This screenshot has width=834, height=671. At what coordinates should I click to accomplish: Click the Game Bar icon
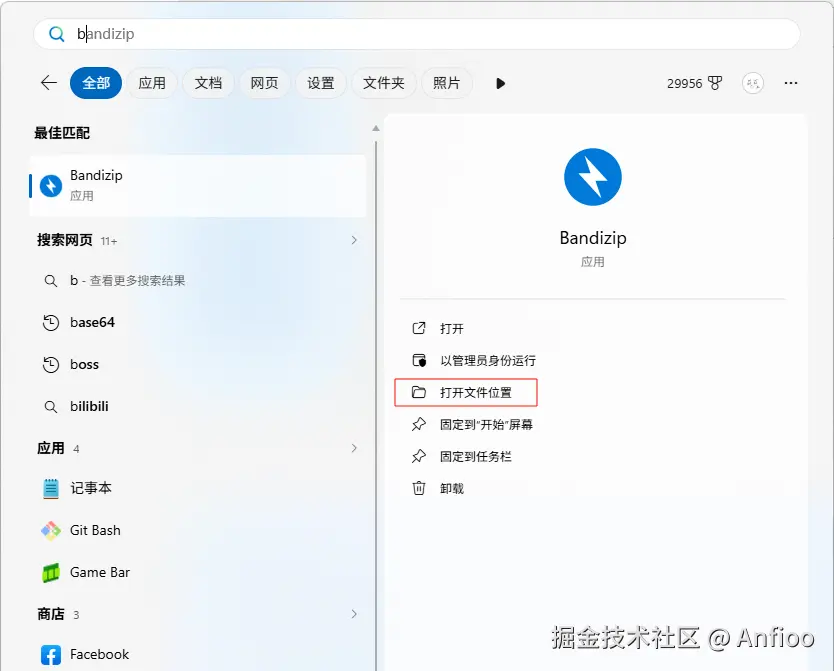(x=51, y=573)
